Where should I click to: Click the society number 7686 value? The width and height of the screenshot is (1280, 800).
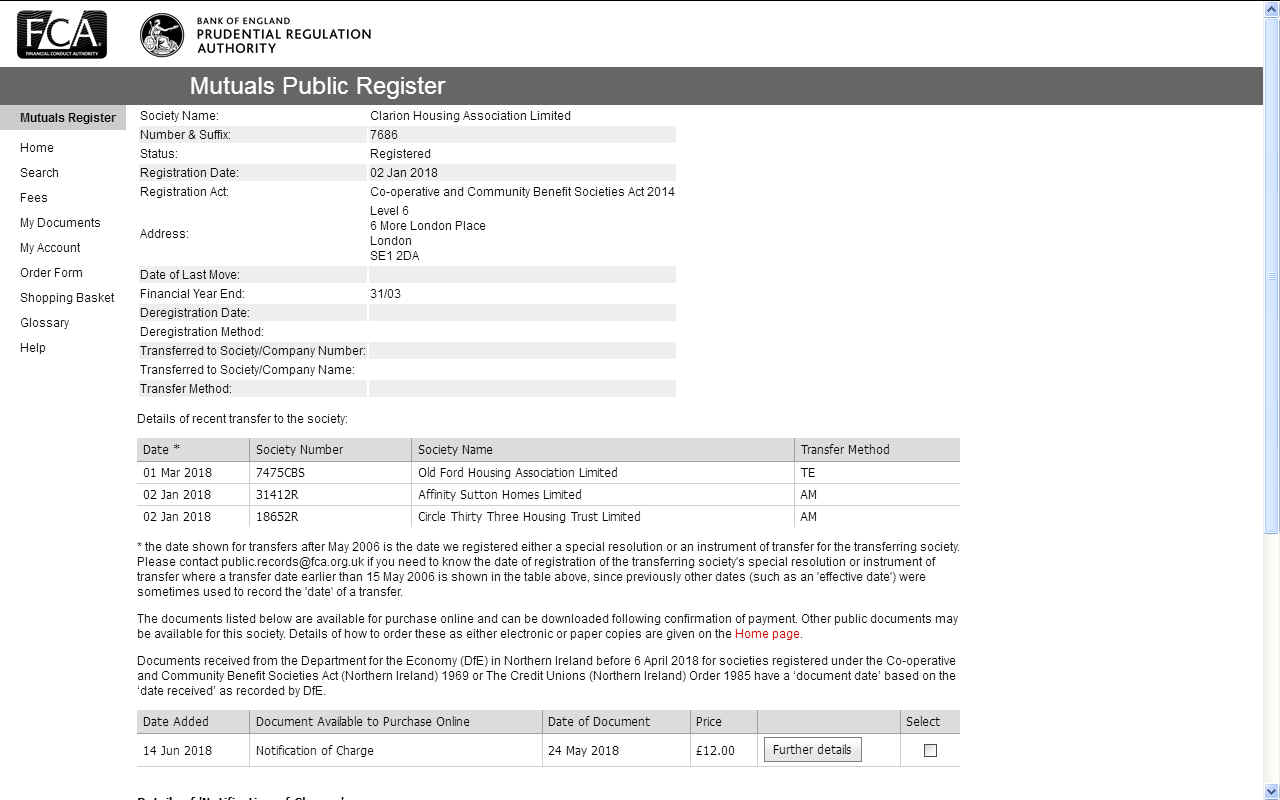click(384, 135)
